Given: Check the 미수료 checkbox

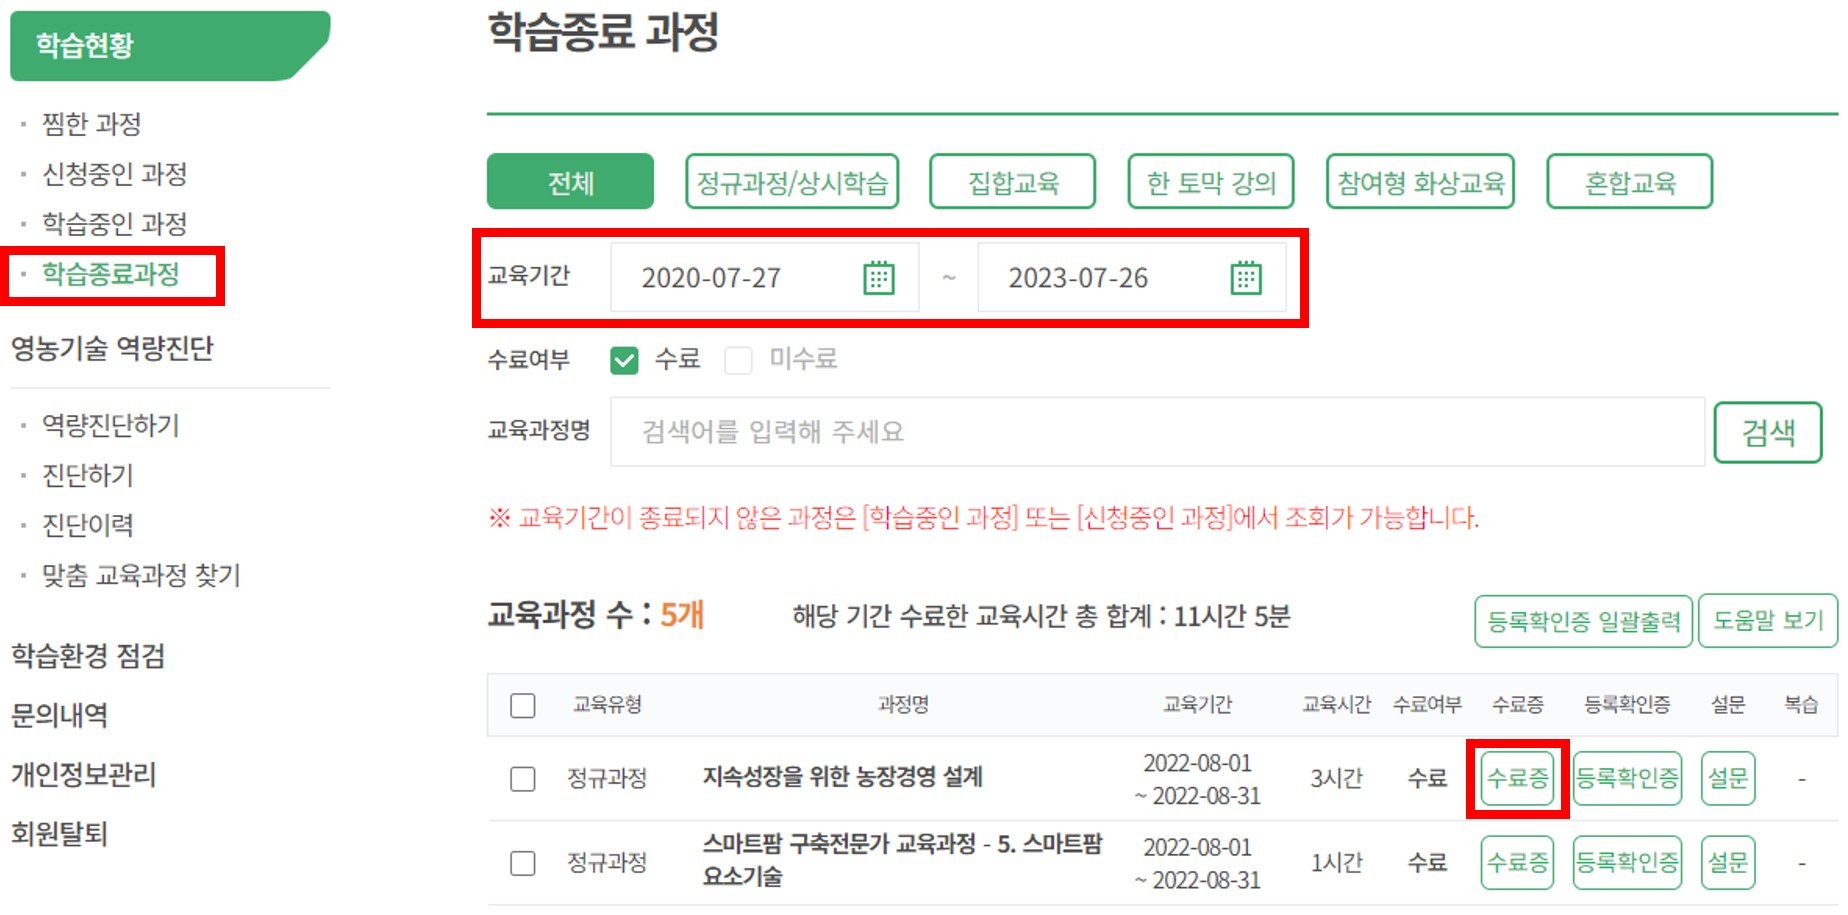Looking at the screenshot, I should (738, 360).
